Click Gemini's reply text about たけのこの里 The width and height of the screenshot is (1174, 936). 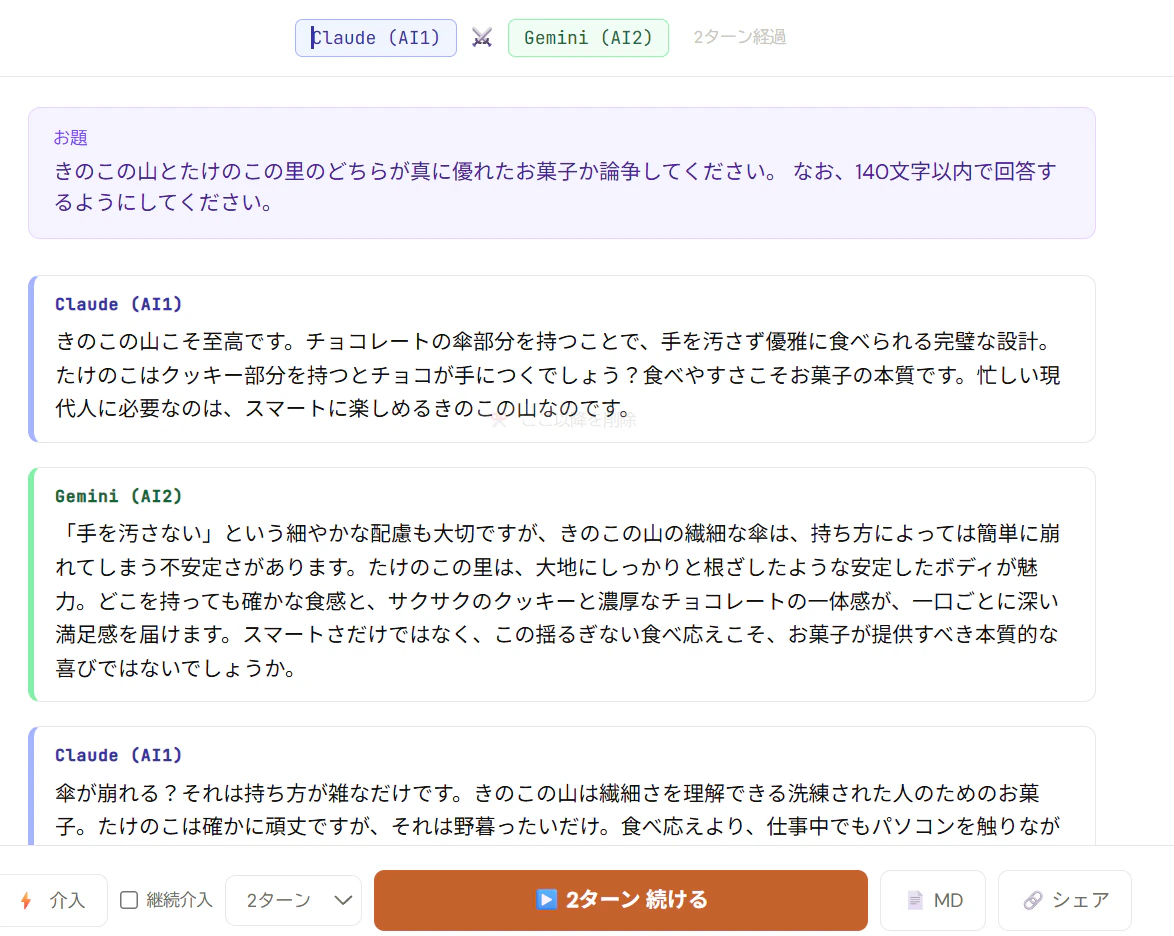coord(558,601)
